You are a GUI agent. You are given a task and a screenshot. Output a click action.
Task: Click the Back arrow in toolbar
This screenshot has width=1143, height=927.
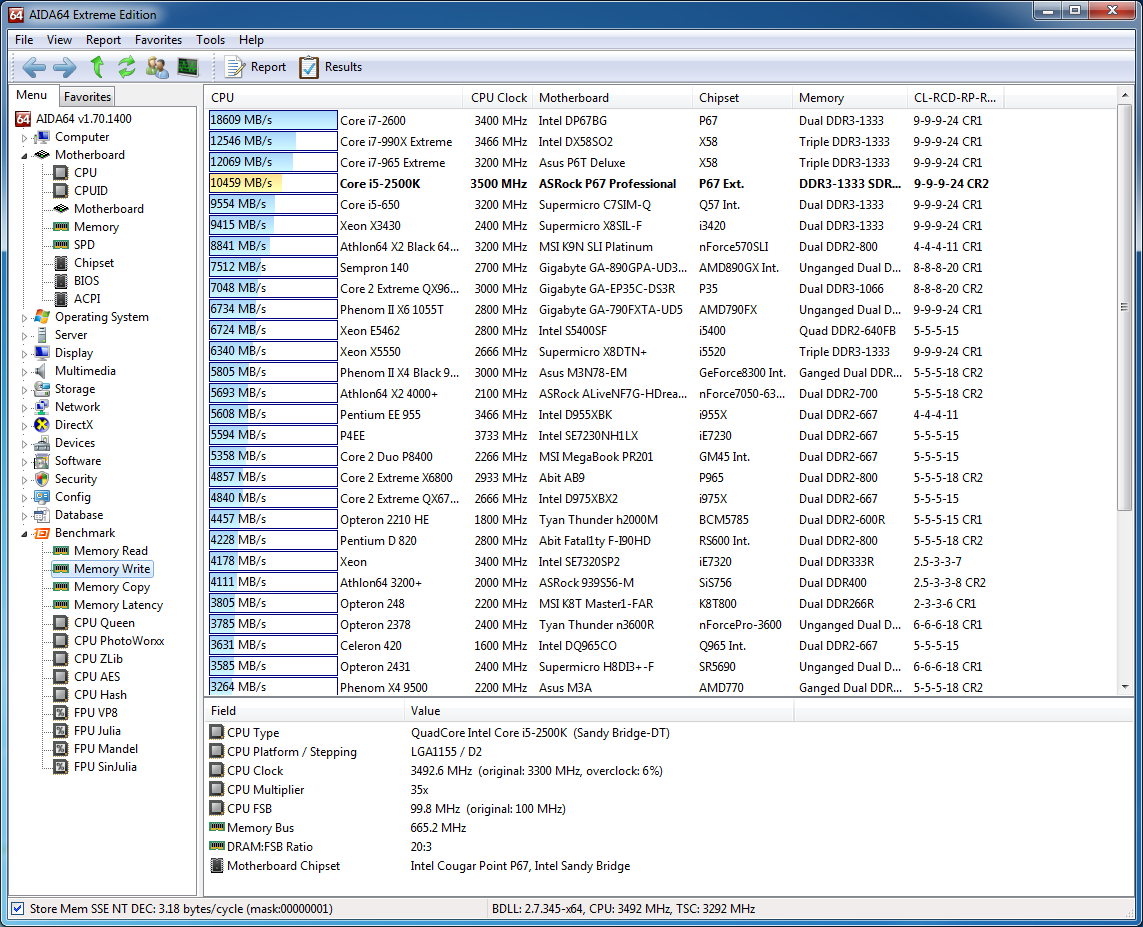tap(34, 67)
